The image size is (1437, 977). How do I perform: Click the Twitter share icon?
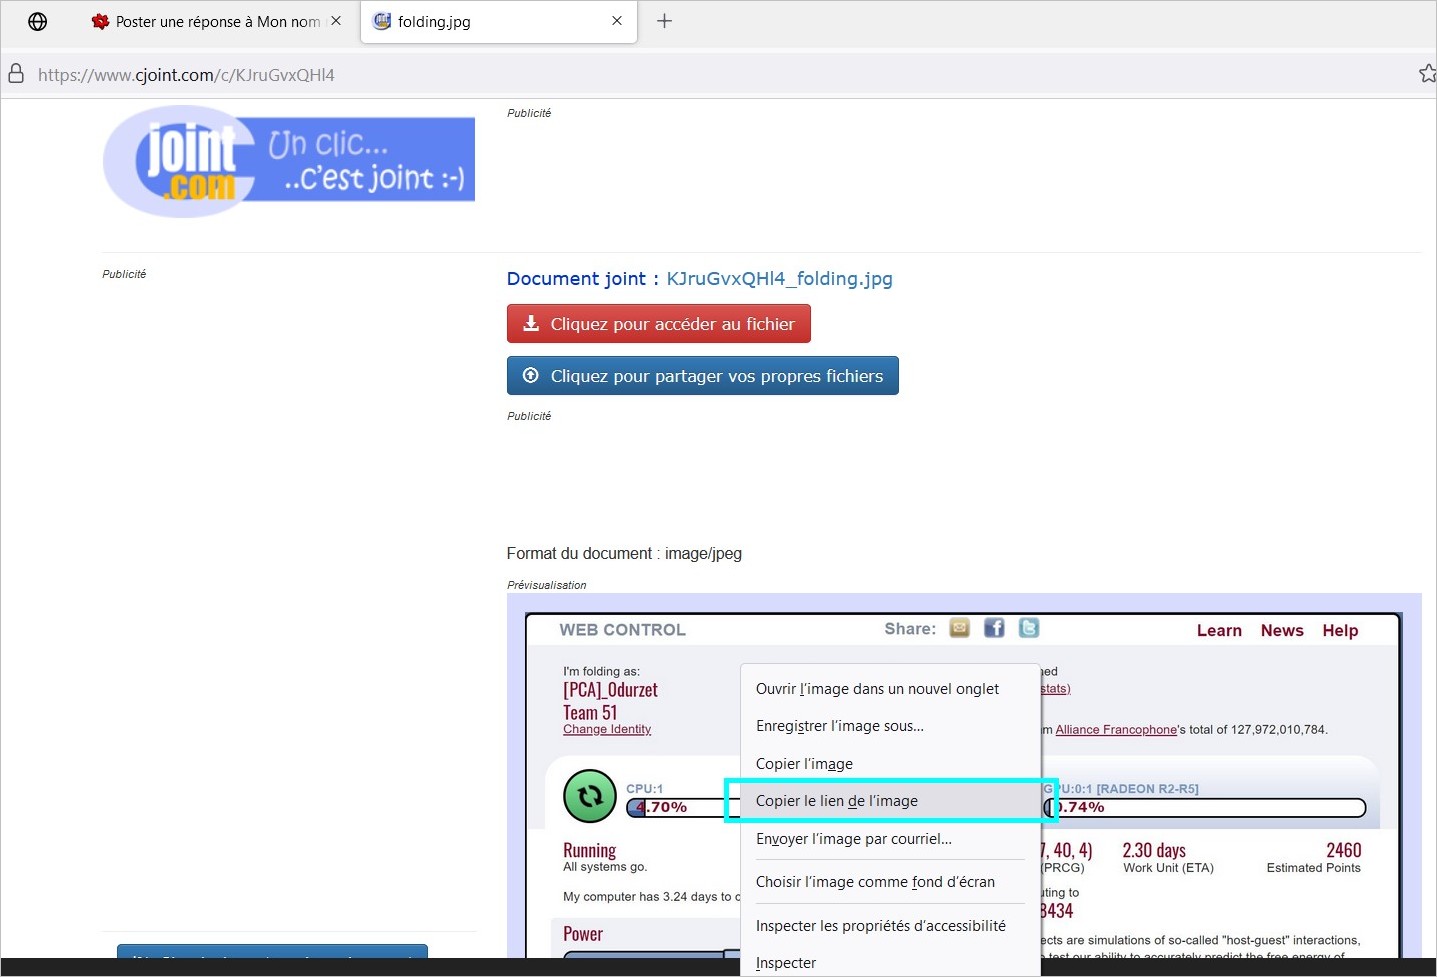point(1029,628)
